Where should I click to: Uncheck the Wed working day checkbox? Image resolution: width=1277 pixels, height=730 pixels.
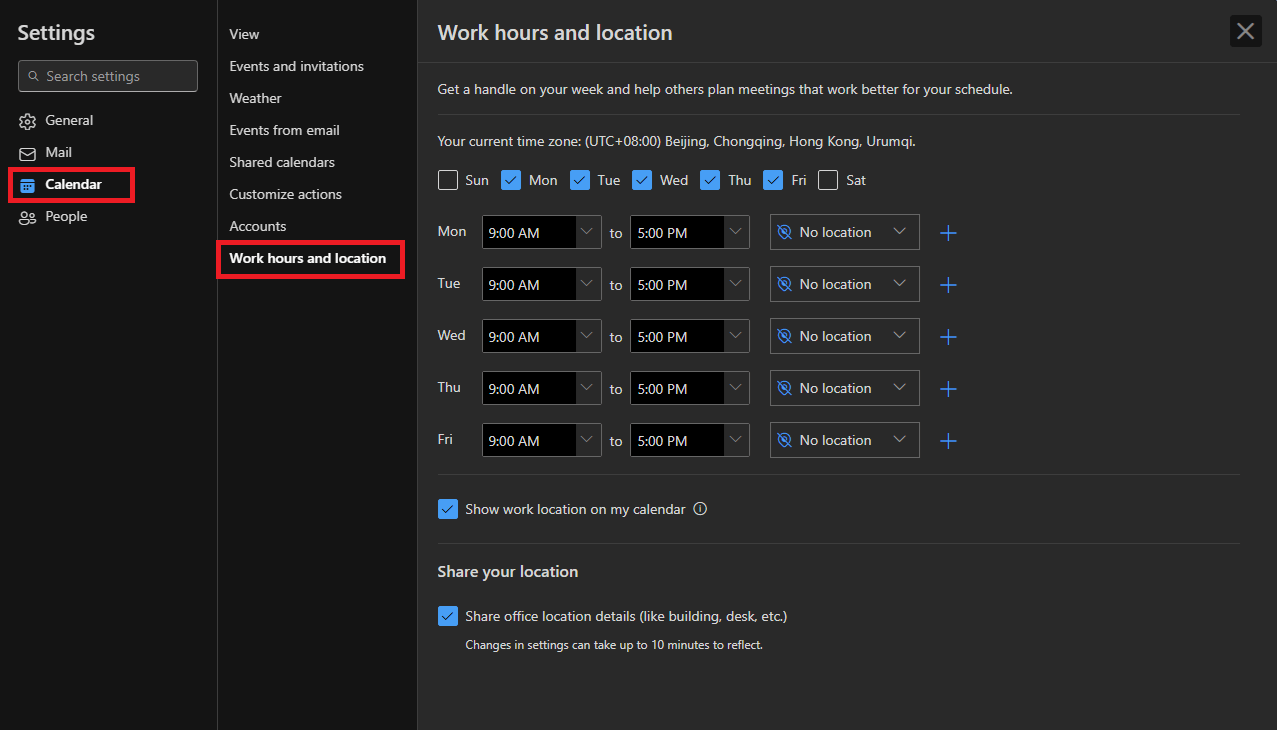[x=642, y=180]
